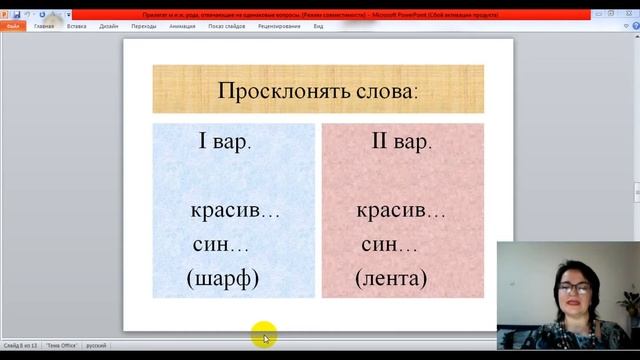This screenshot has height=360, width=640.
Task: Select the slide title 'Просклонять слова:'
Action: pyautogui.click(x=318, y=90)
